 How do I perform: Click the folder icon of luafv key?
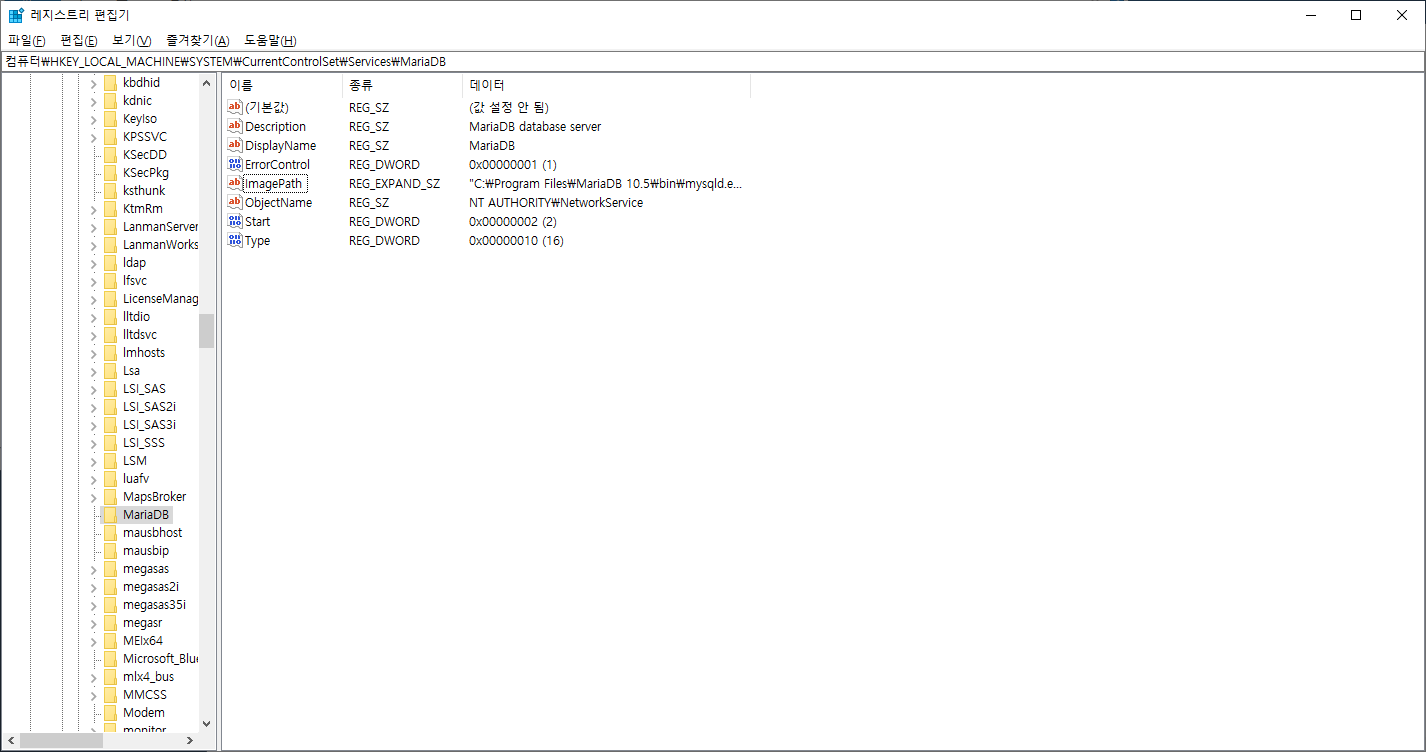click(110, 478)
